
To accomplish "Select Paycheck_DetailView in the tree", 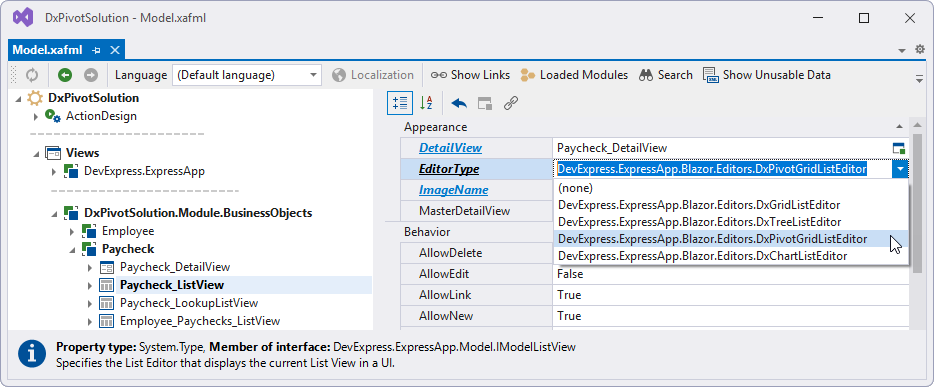I will 175,267.
